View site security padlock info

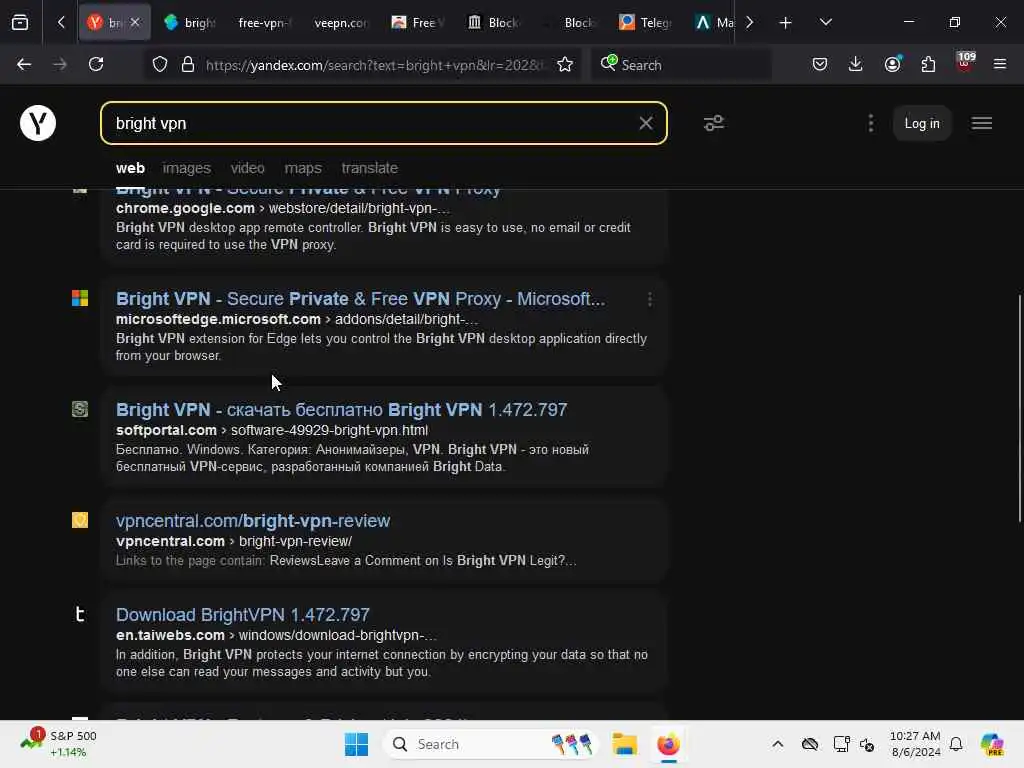[188, 65]
